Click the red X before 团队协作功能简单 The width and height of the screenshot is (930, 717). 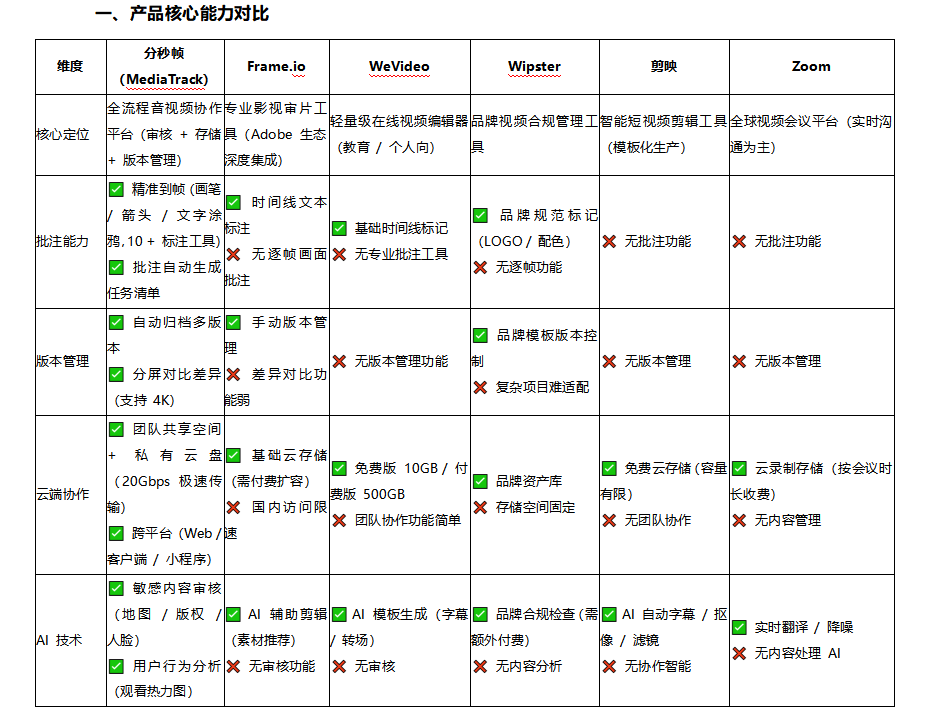point(339,520)
